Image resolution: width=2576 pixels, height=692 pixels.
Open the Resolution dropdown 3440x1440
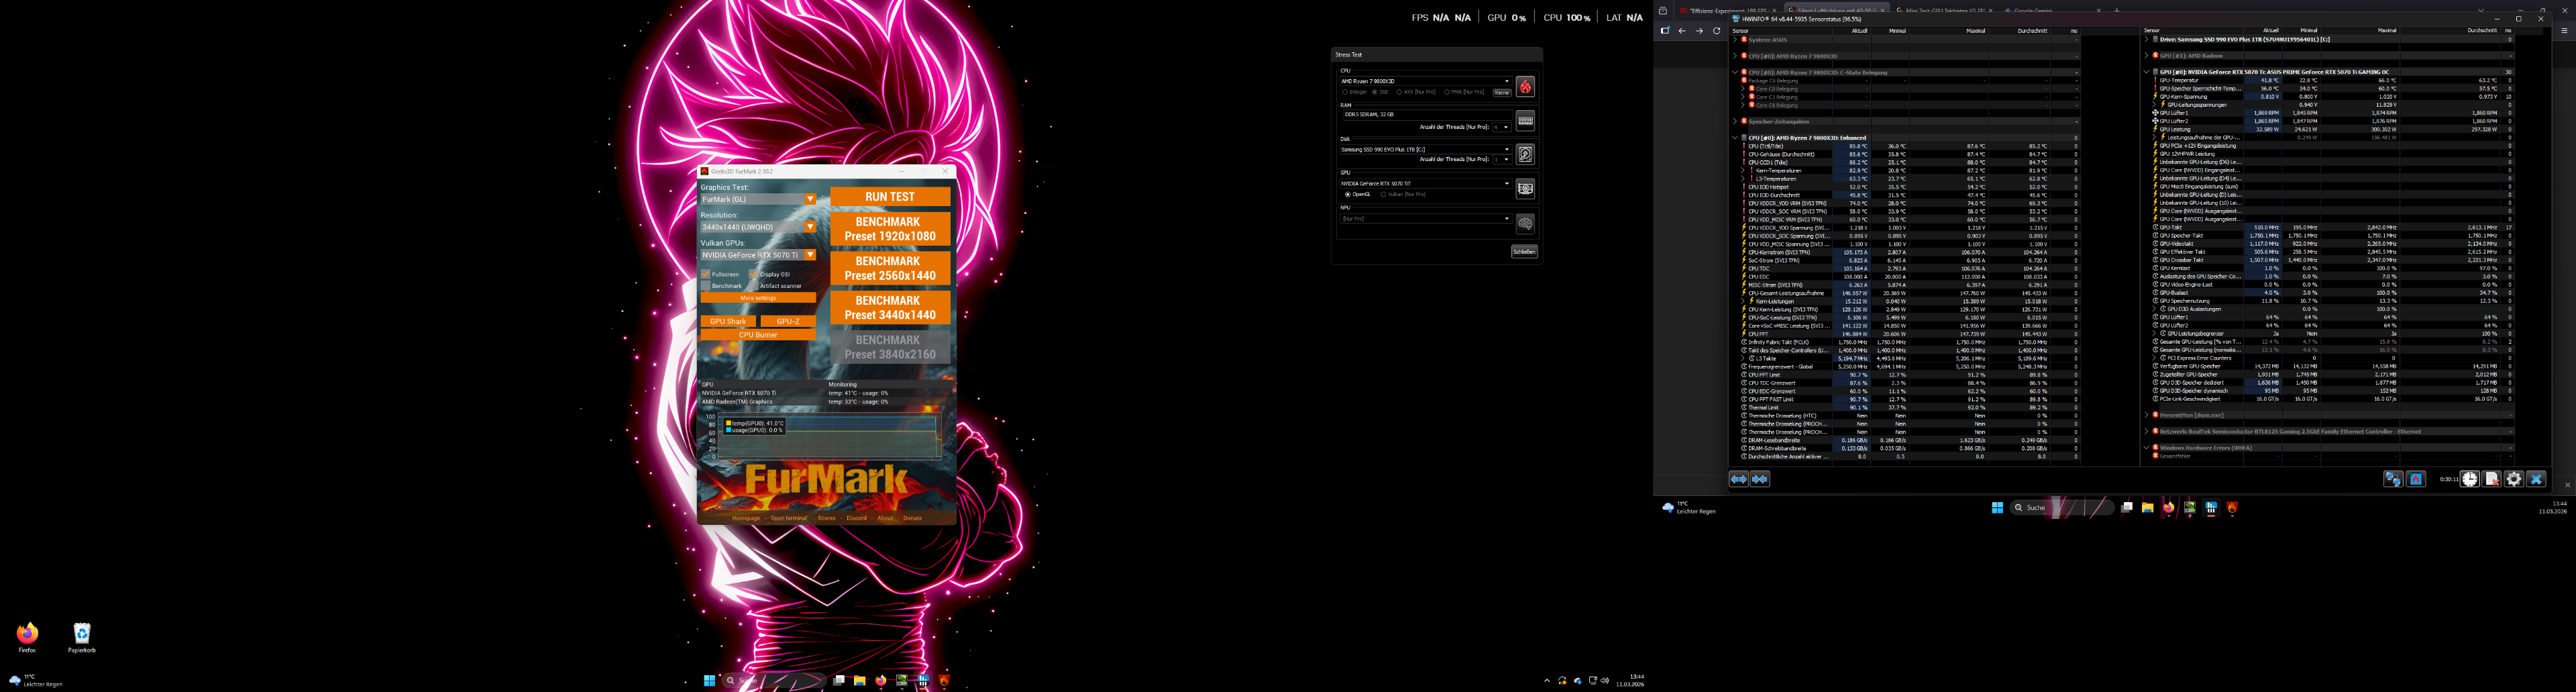[758, 227]
